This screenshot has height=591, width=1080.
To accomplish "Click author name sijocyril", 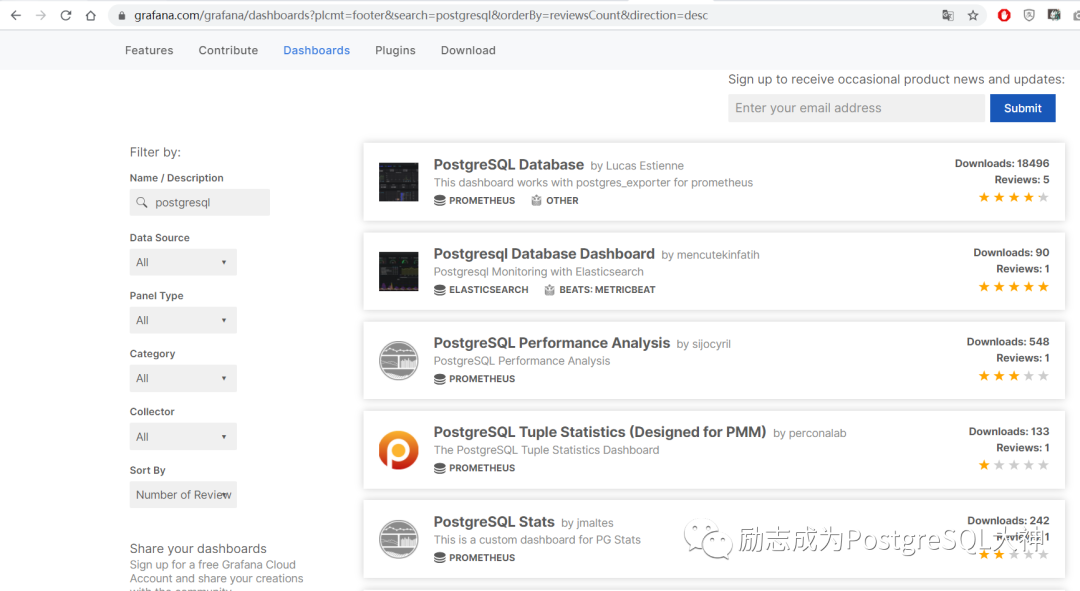I will (x=712, y=344).
